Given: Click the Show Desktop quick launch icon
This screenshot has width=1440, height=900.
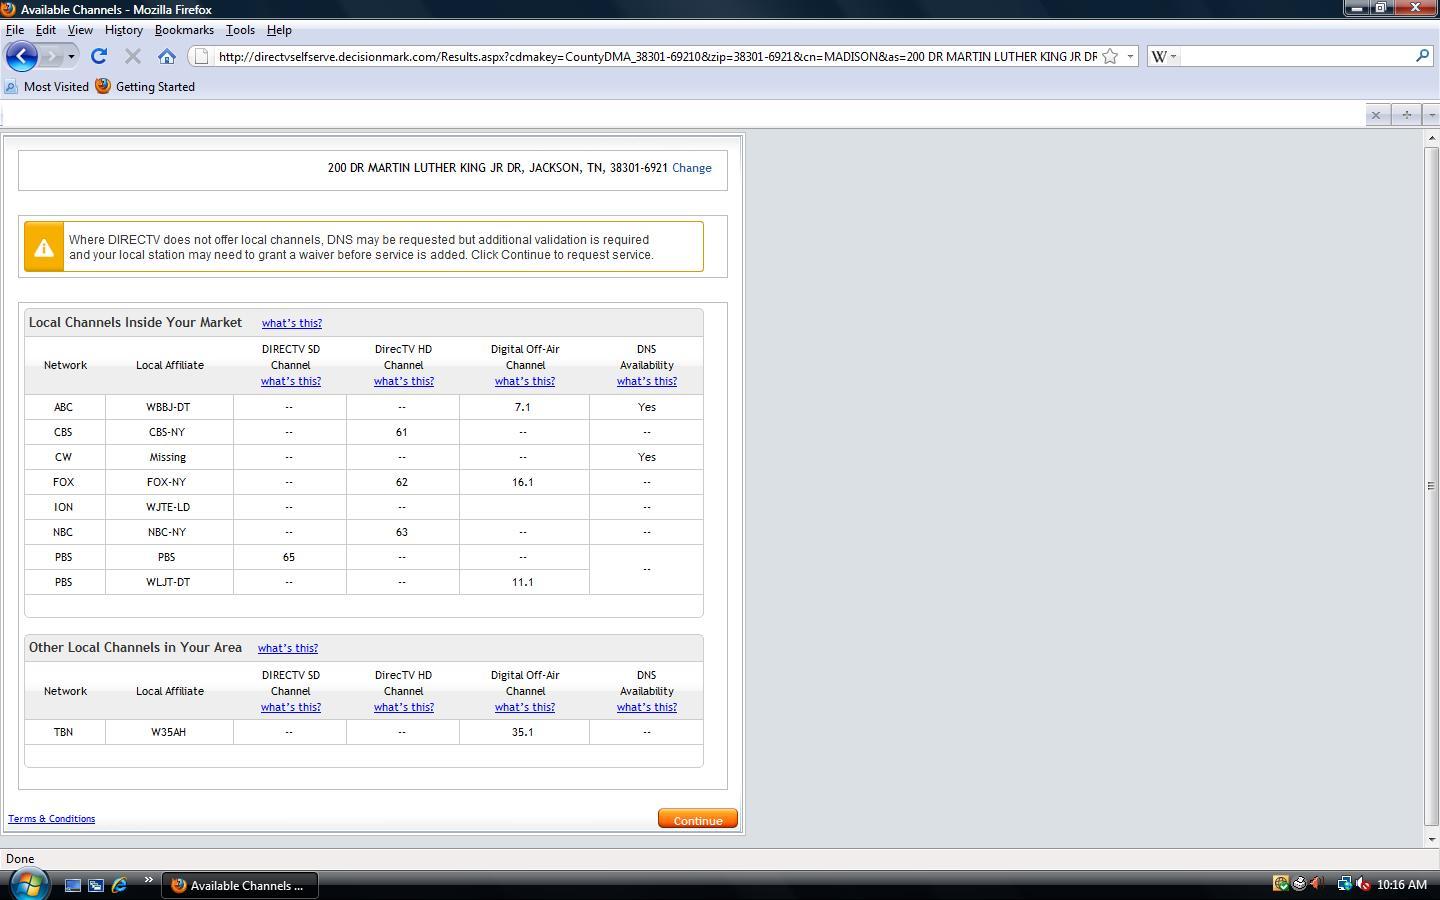Looking at the screenshot, I should click(73, 885).
